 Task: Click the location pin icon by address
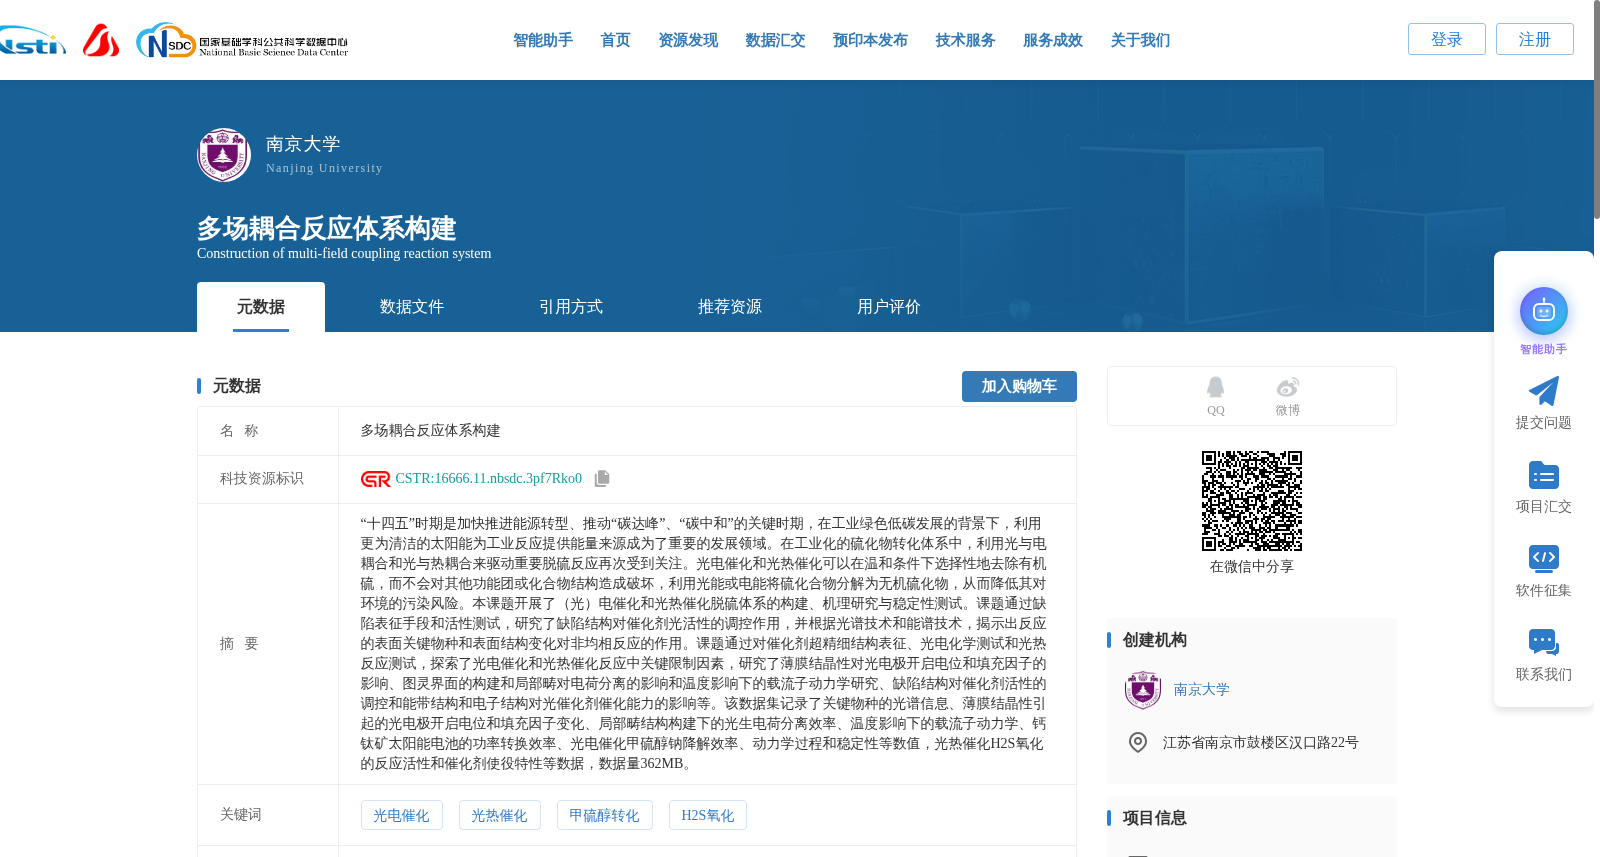[x=1138, y=742]
